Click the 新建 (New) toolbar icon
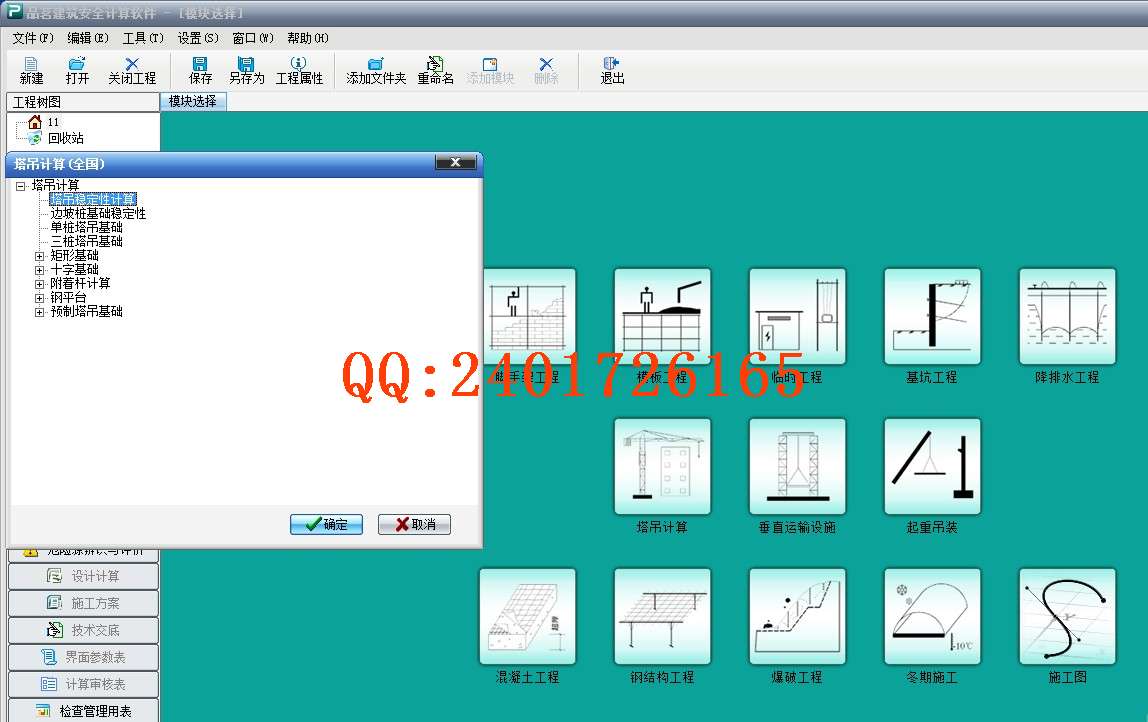This screenshot has width=1148, height=722. [x=31, y=70]
